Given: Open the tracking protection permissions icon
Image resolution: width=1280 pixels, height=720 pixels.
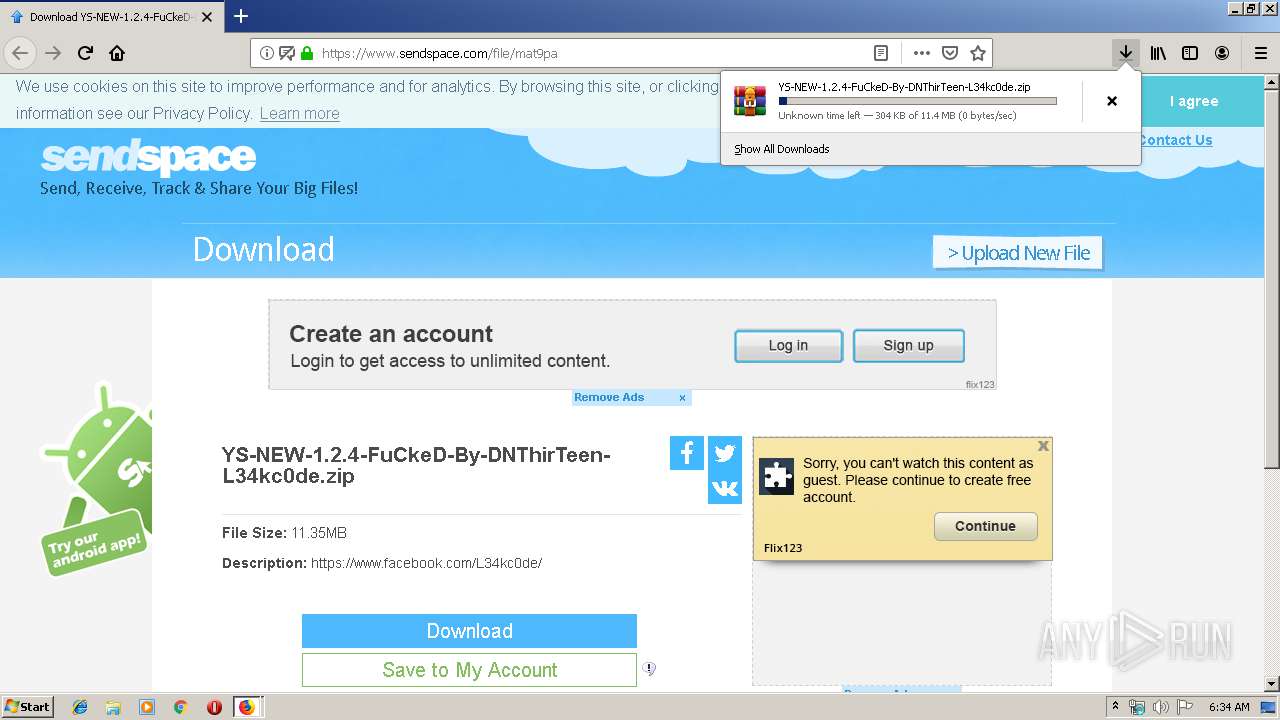Looking at the screenshot, I should pyautogui.click(x=287, y=53).
